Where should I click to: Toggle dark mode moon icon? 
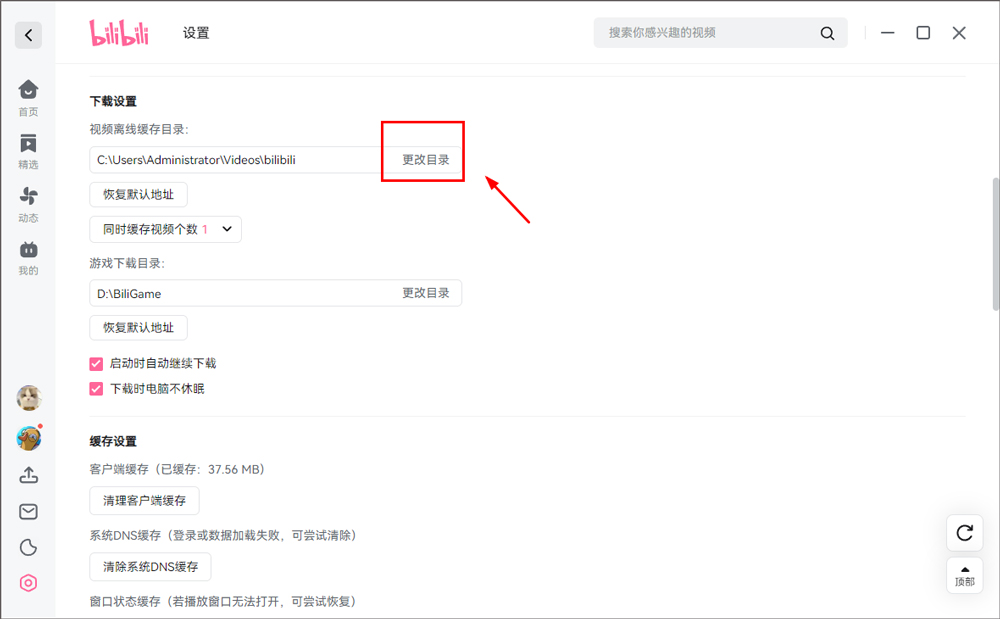[x=28, y=547]
